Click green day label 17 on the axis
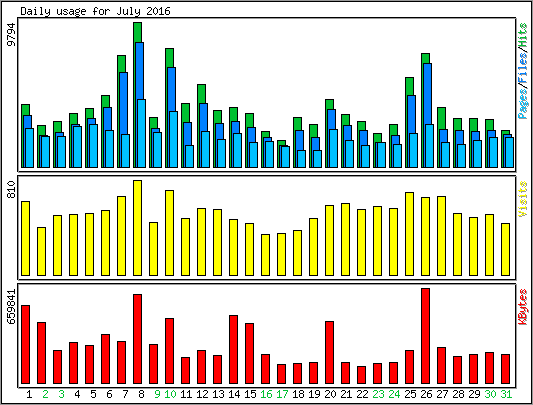Viewport: 533px width, 405px height. 282,394
